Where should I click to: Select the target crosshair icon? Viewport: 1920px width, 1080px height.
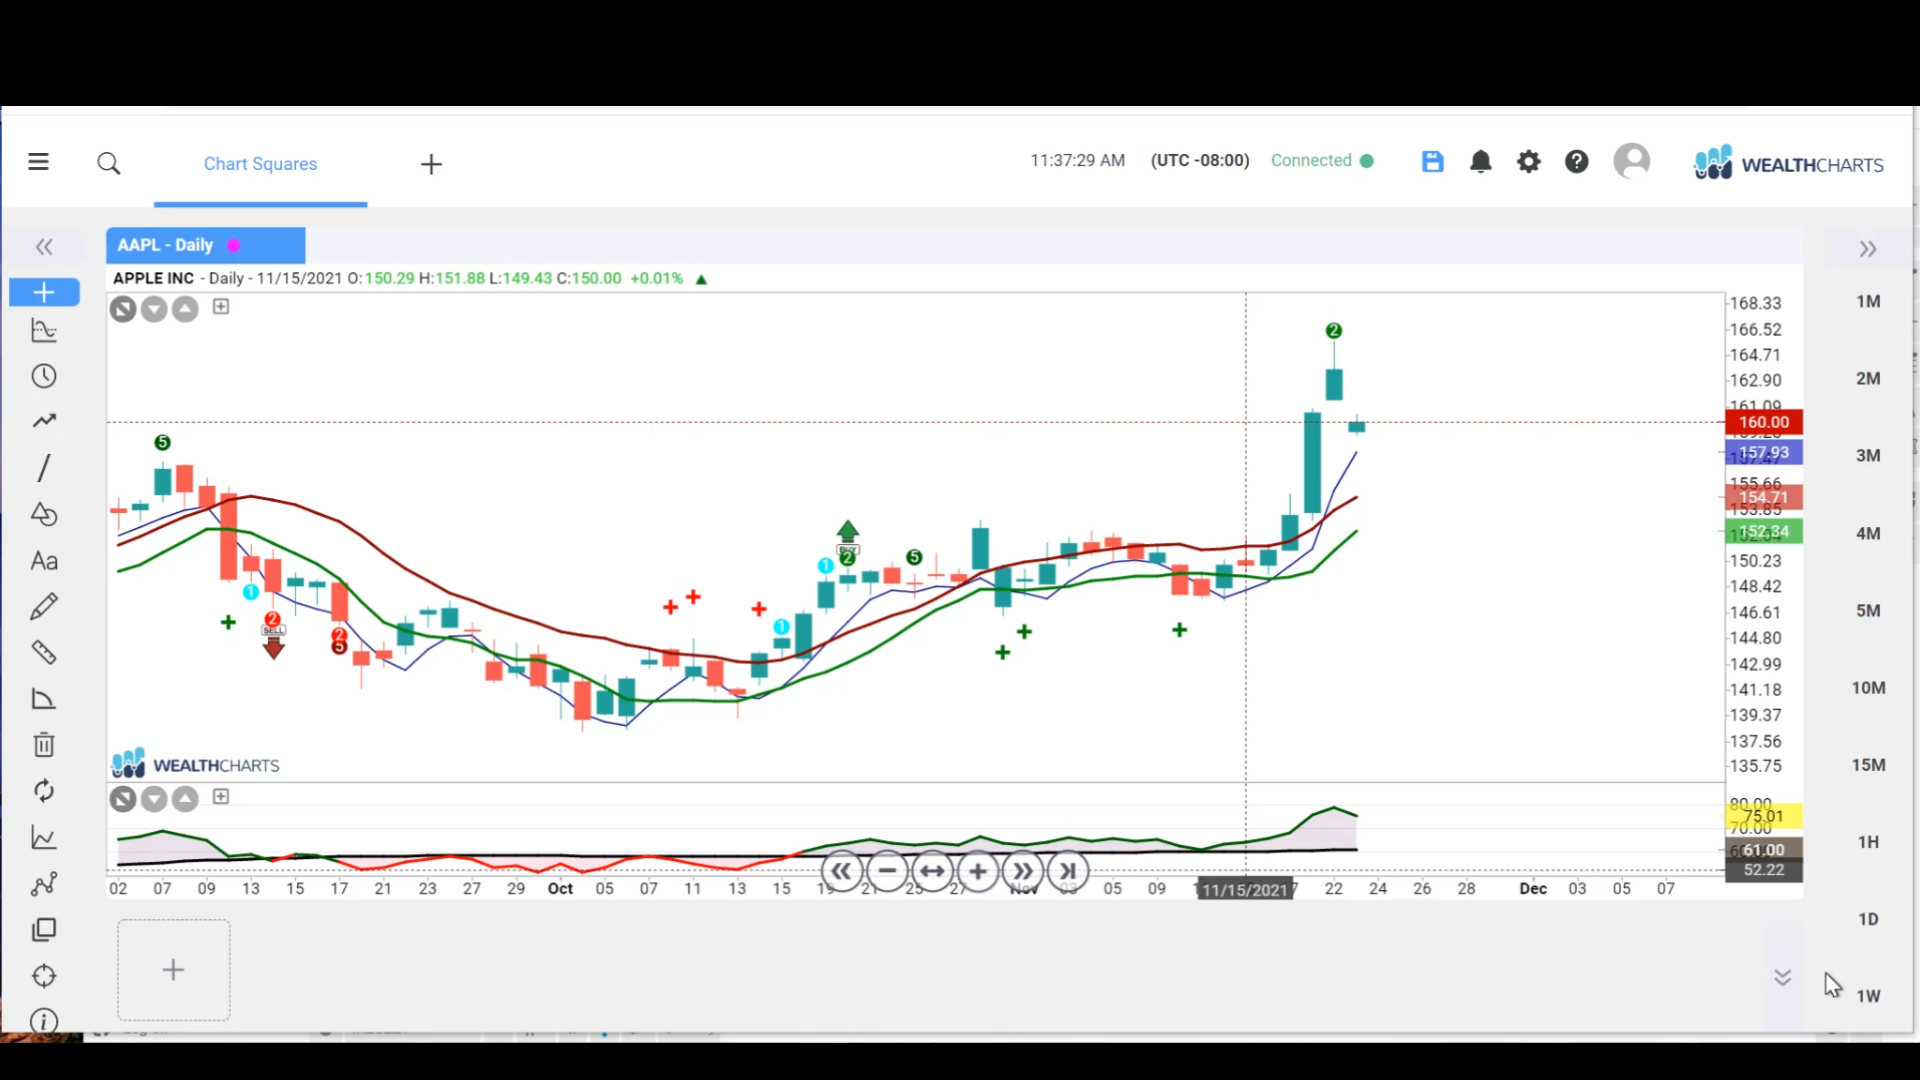pyautogui.click(x=44, y=976)
